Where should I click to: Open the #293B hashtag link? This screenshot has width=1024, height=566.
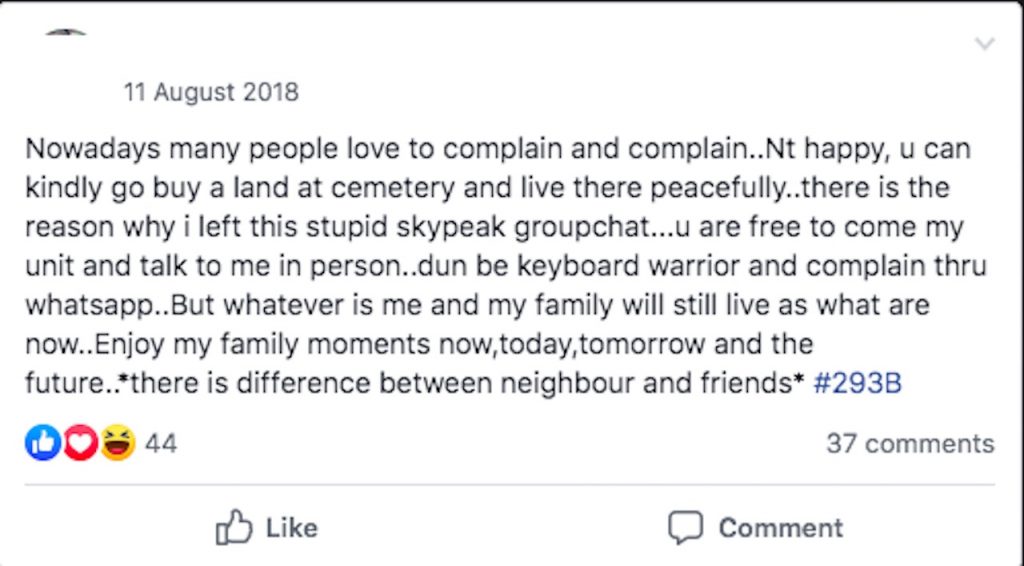(858, 383)
